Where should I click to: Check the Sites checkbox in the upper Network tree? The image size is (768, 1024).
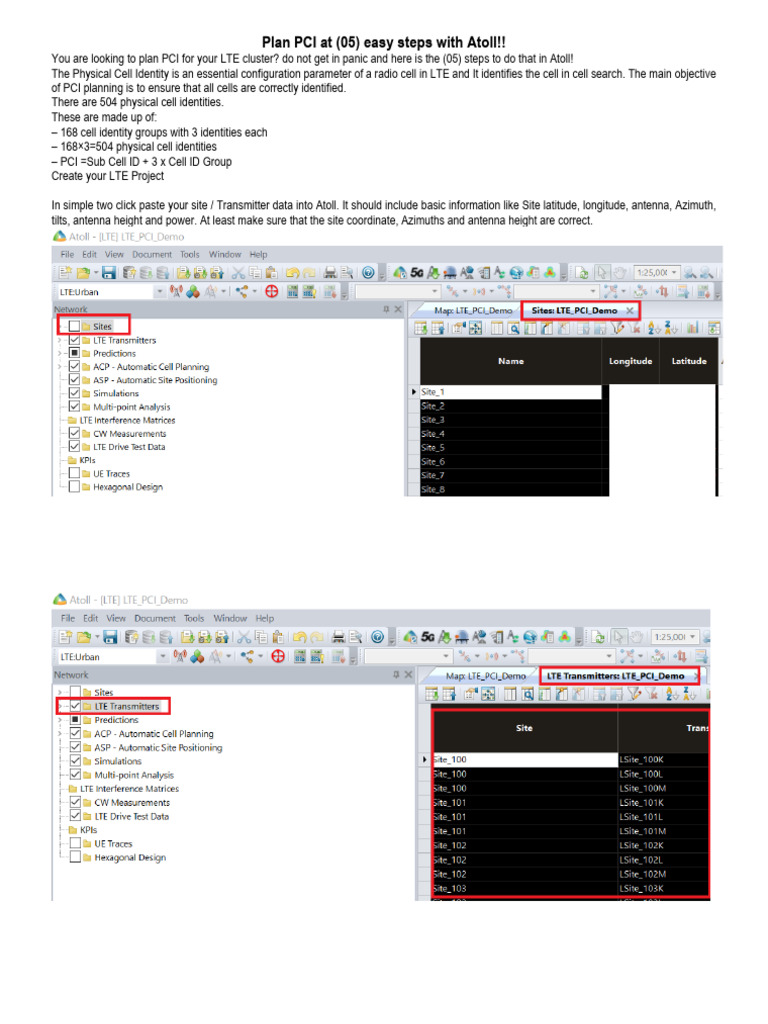[74, 326]
